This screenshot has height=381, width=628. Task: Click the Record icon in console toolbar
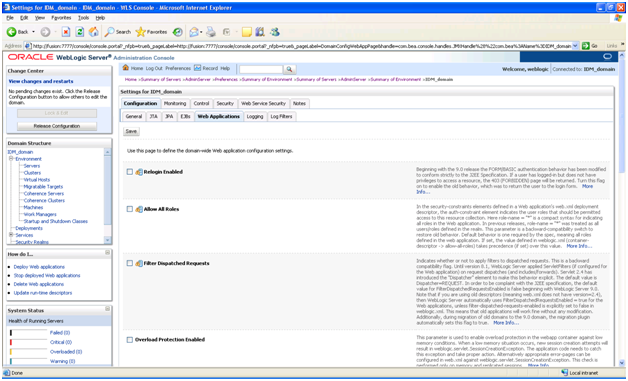(x=197, y=68)
